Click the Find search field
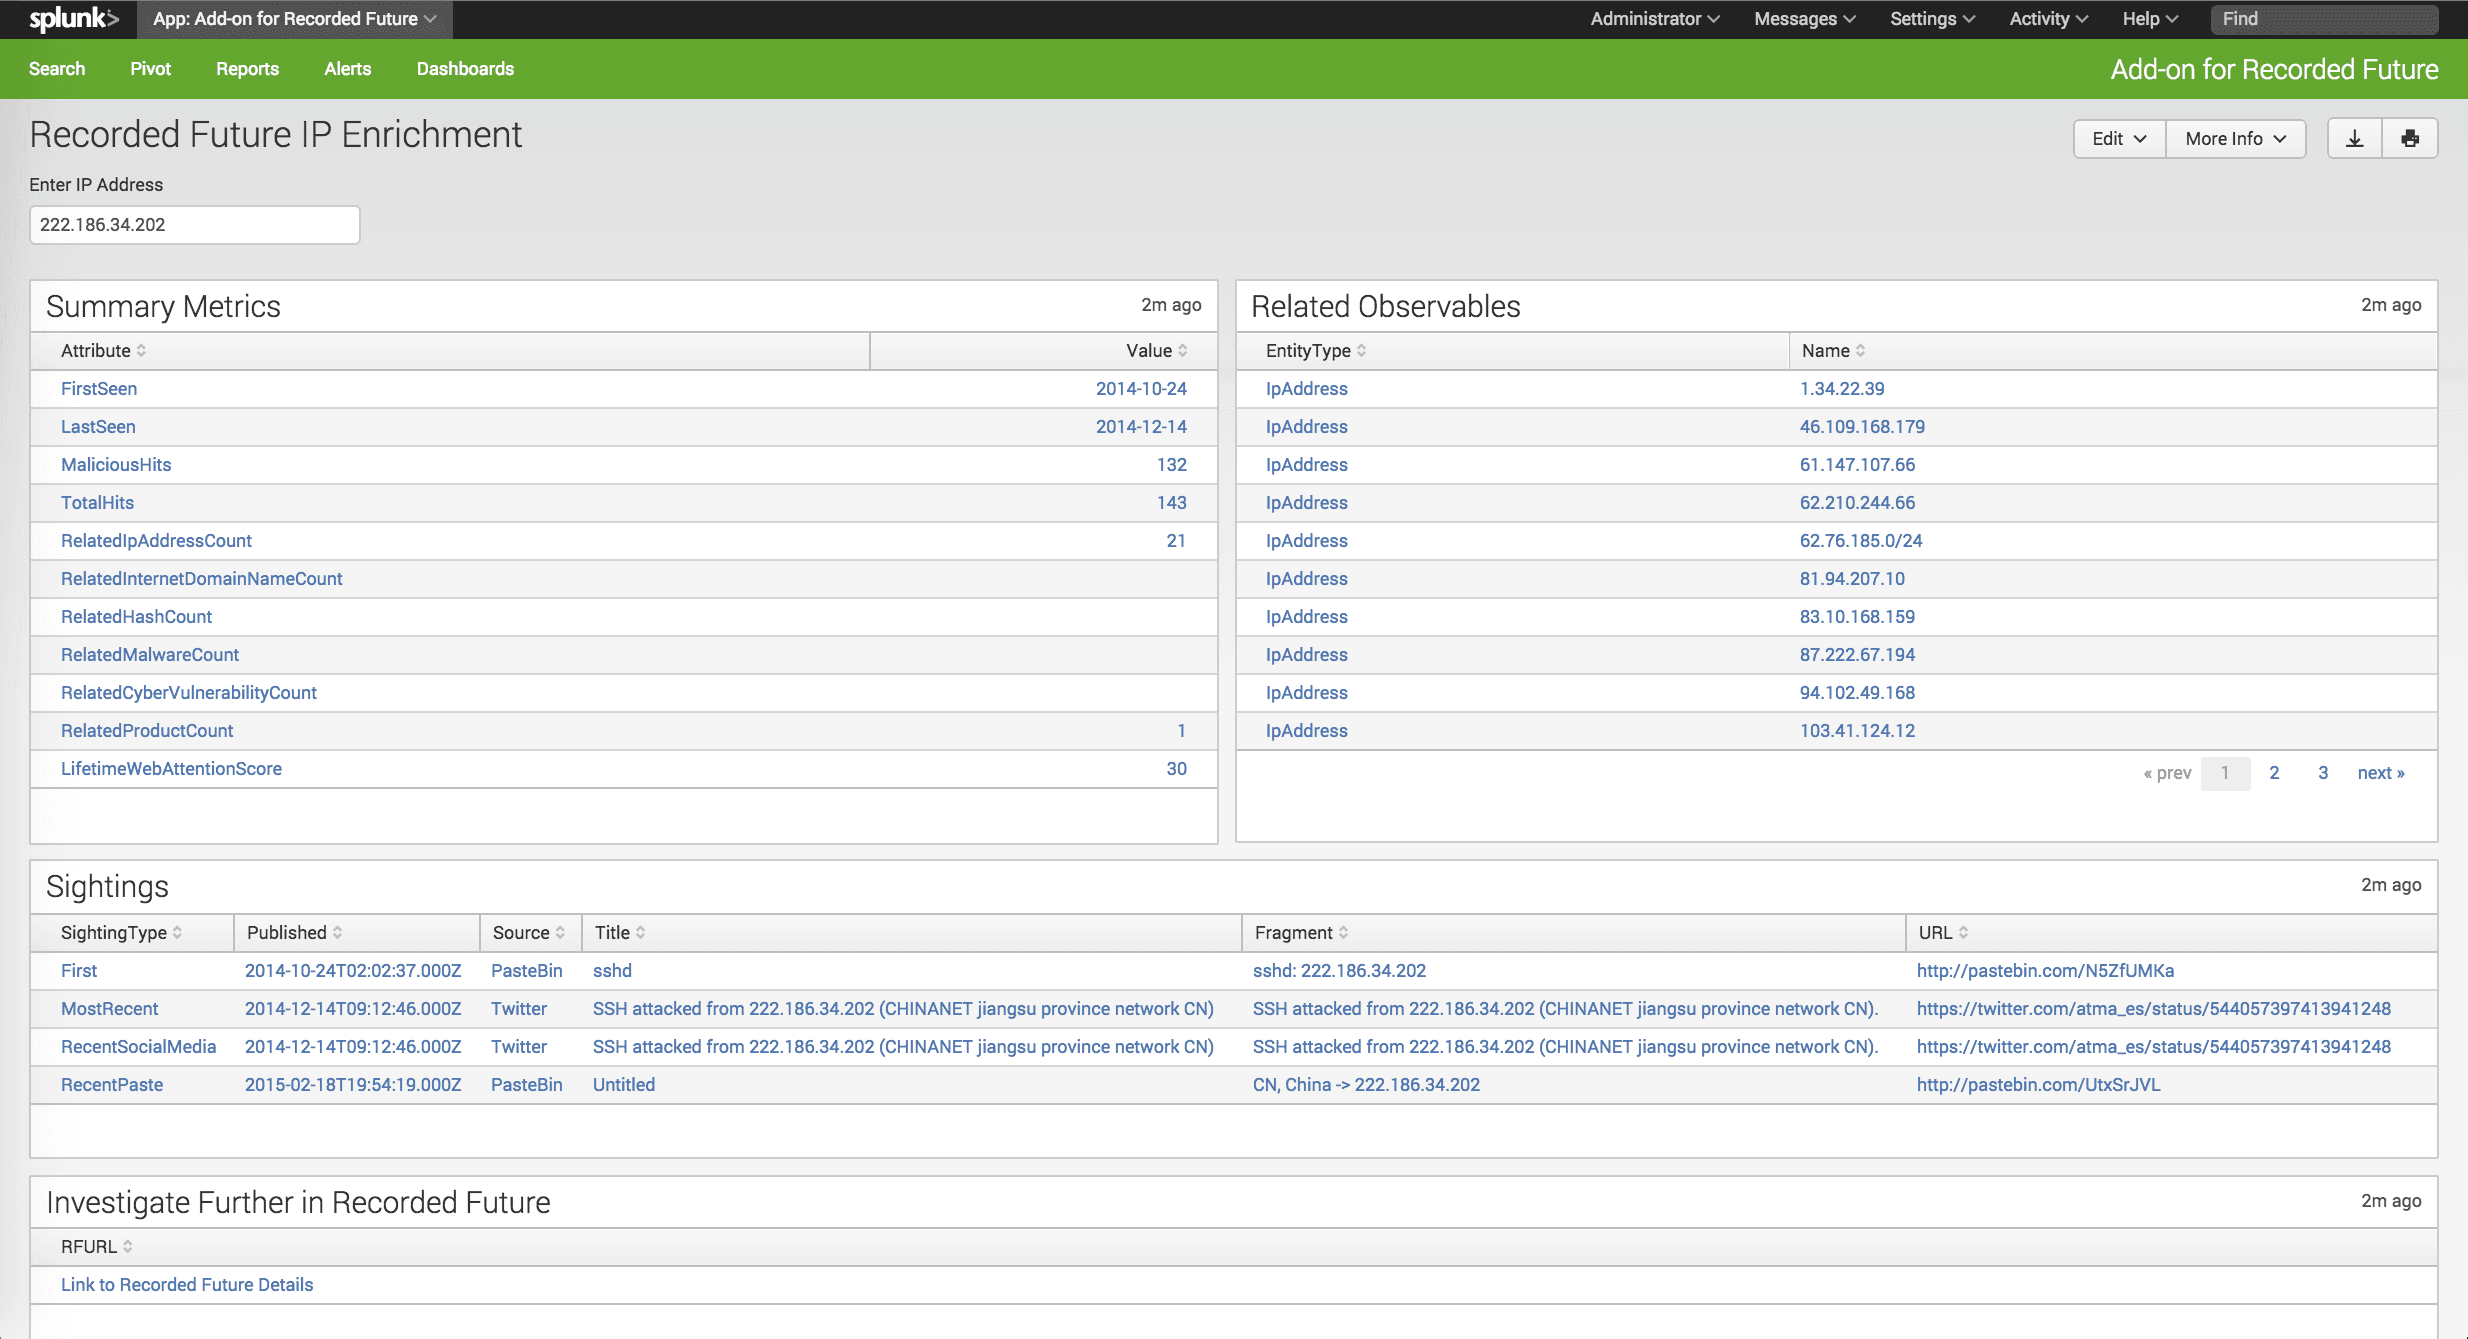2468x1339 pixels. (x=2324, y=19)
